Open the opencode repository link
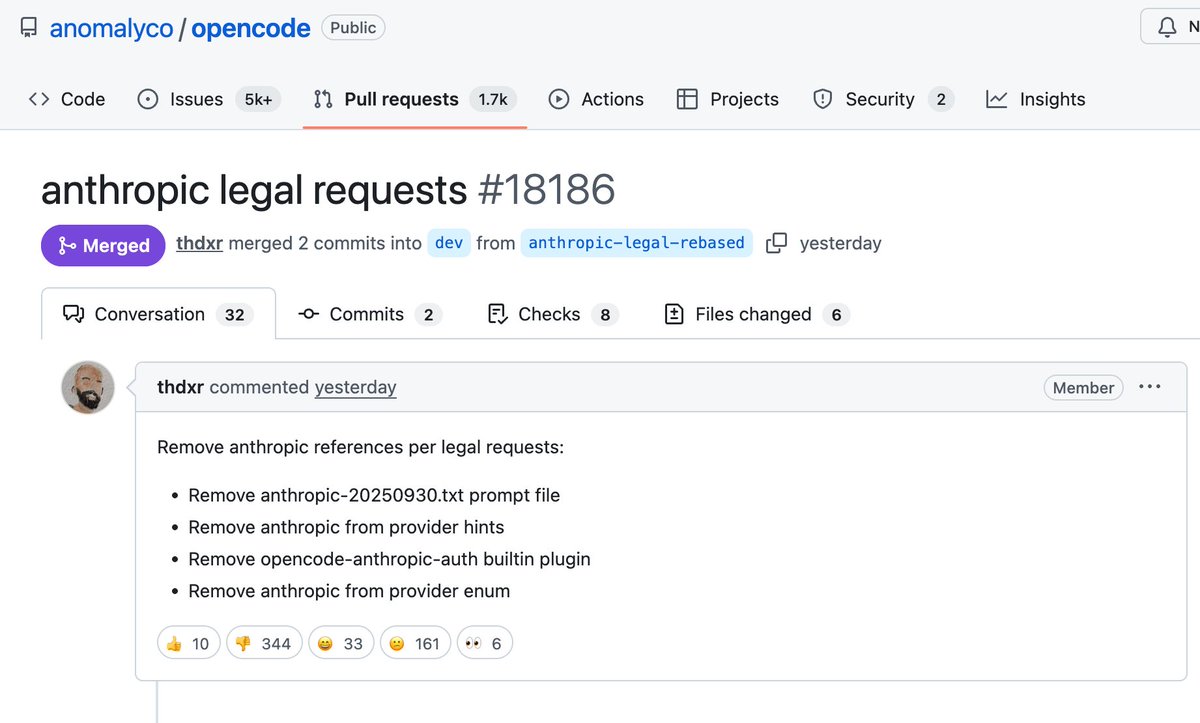Screen dimensions: 1200x723 pyautogui.click(x=251, y=28)
